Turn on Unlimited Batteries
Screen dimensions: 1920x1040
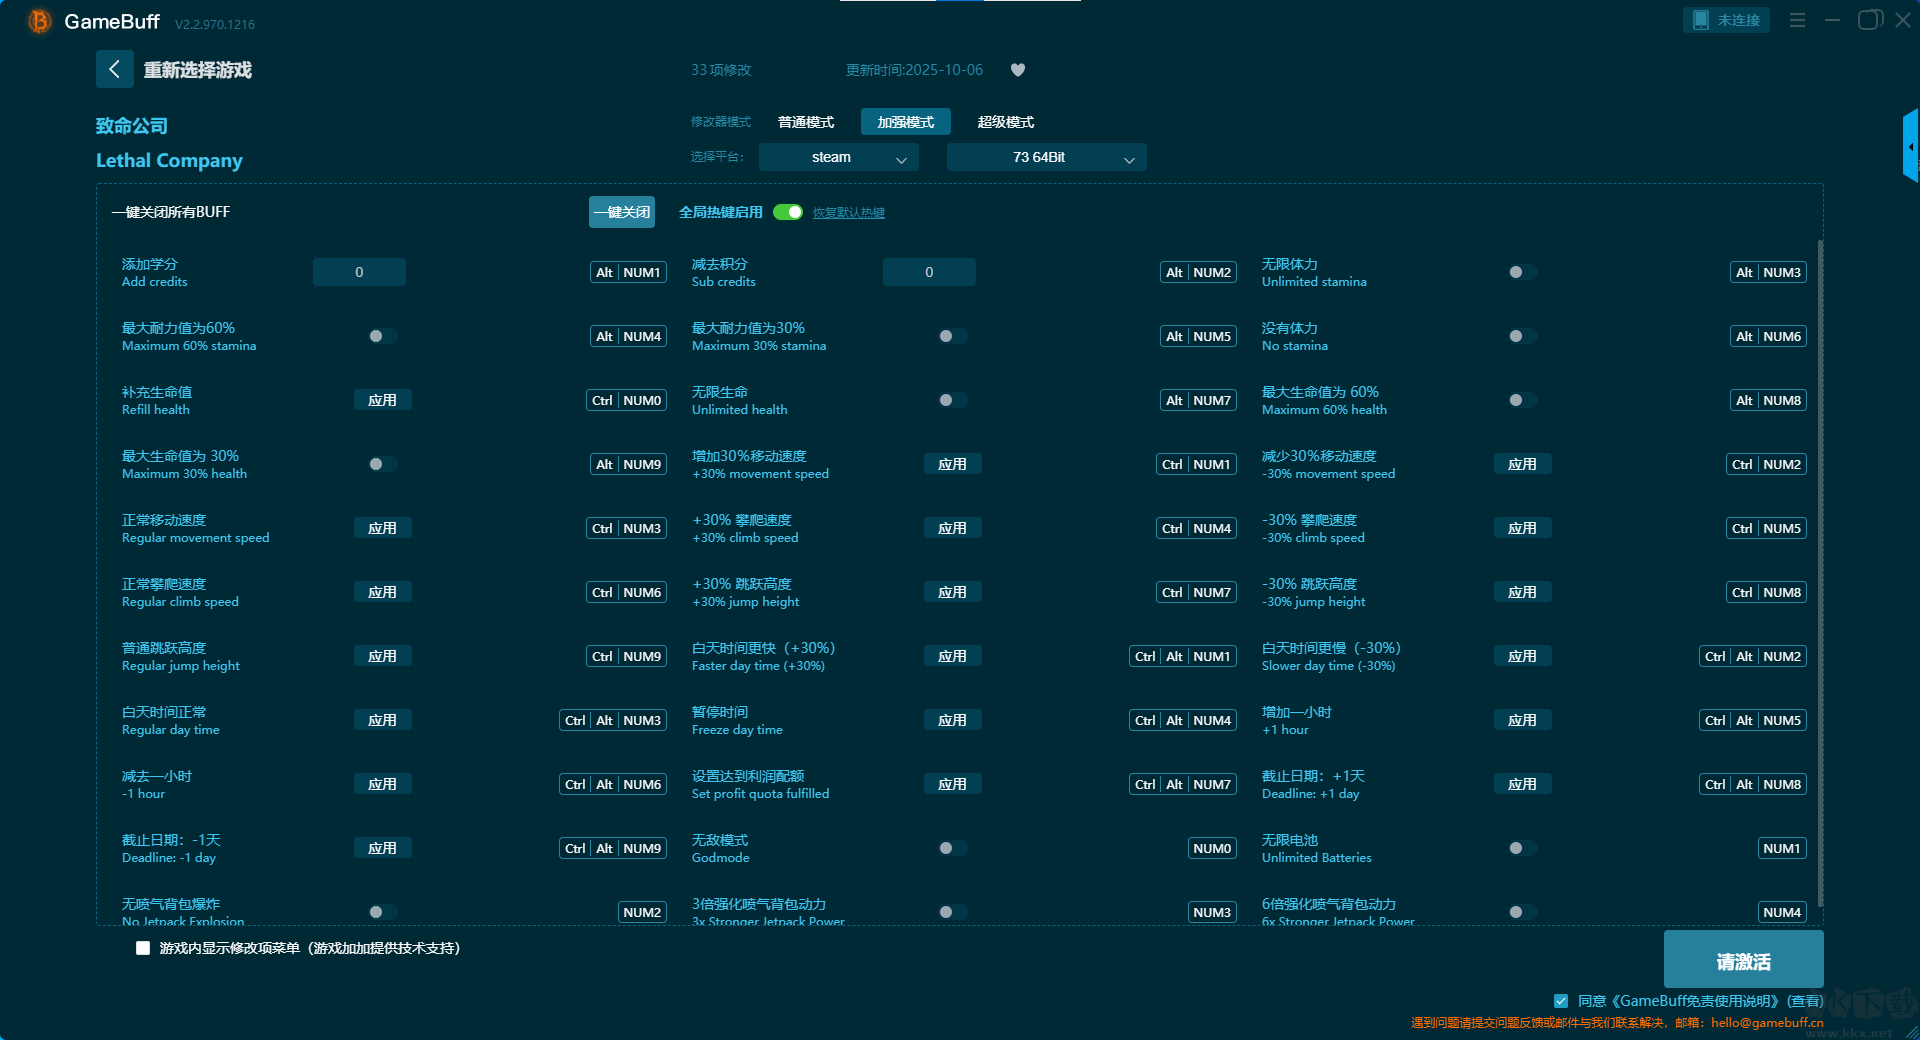pos(1523,848)
